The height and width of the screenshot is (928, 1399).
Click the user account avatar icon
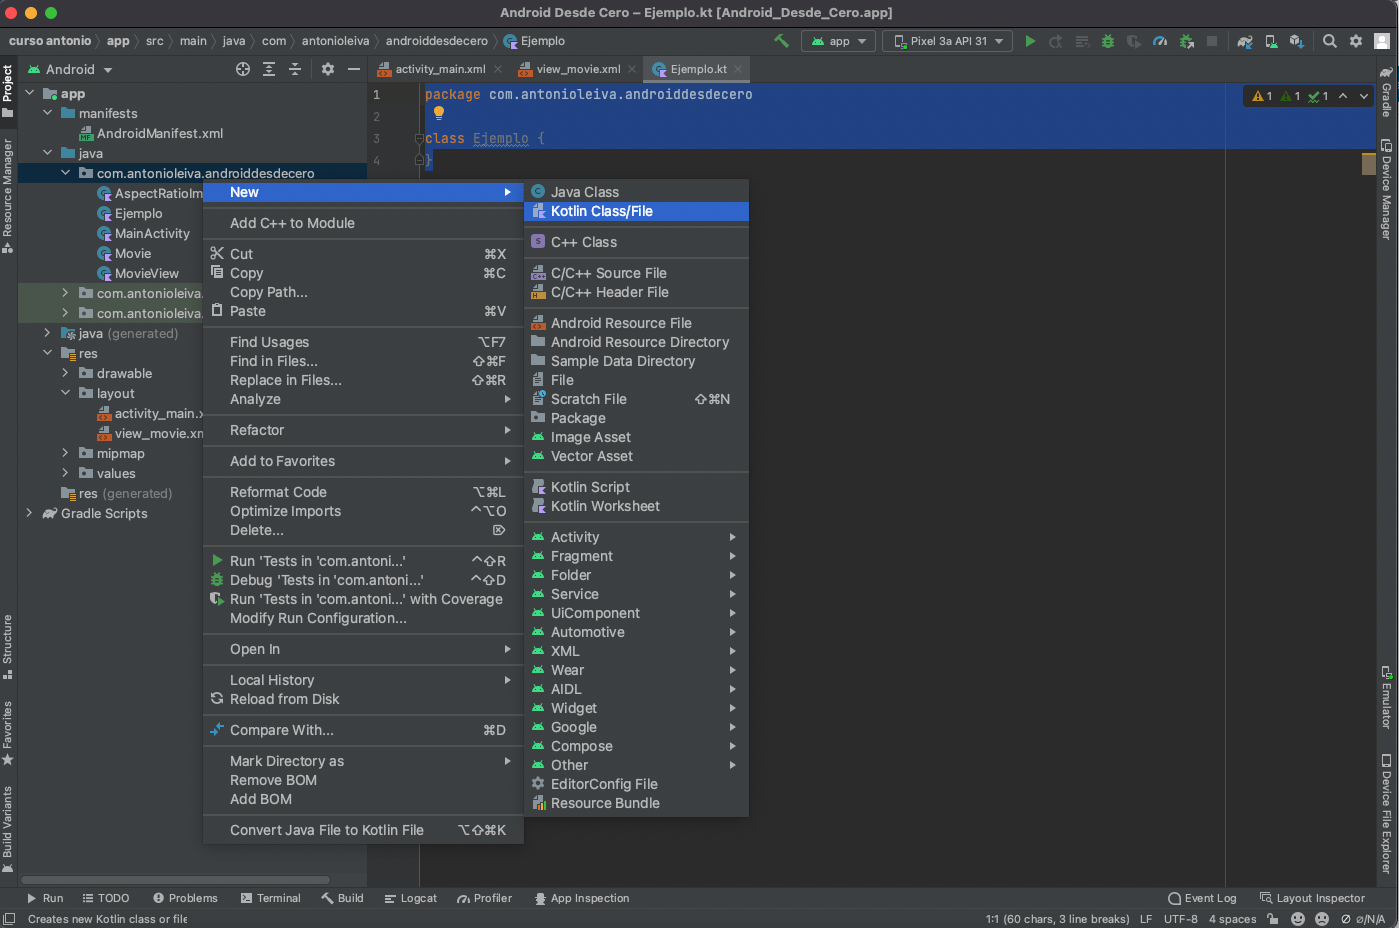1382,41
